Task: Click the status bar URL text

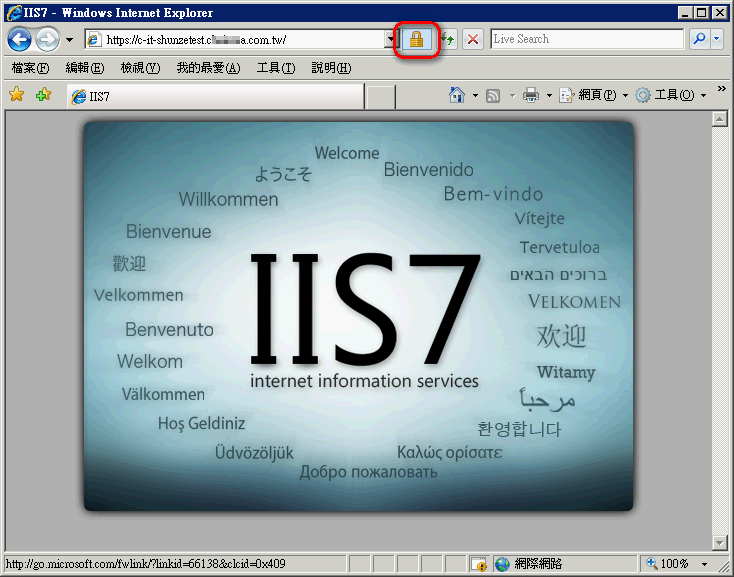Action: point(146,563)
